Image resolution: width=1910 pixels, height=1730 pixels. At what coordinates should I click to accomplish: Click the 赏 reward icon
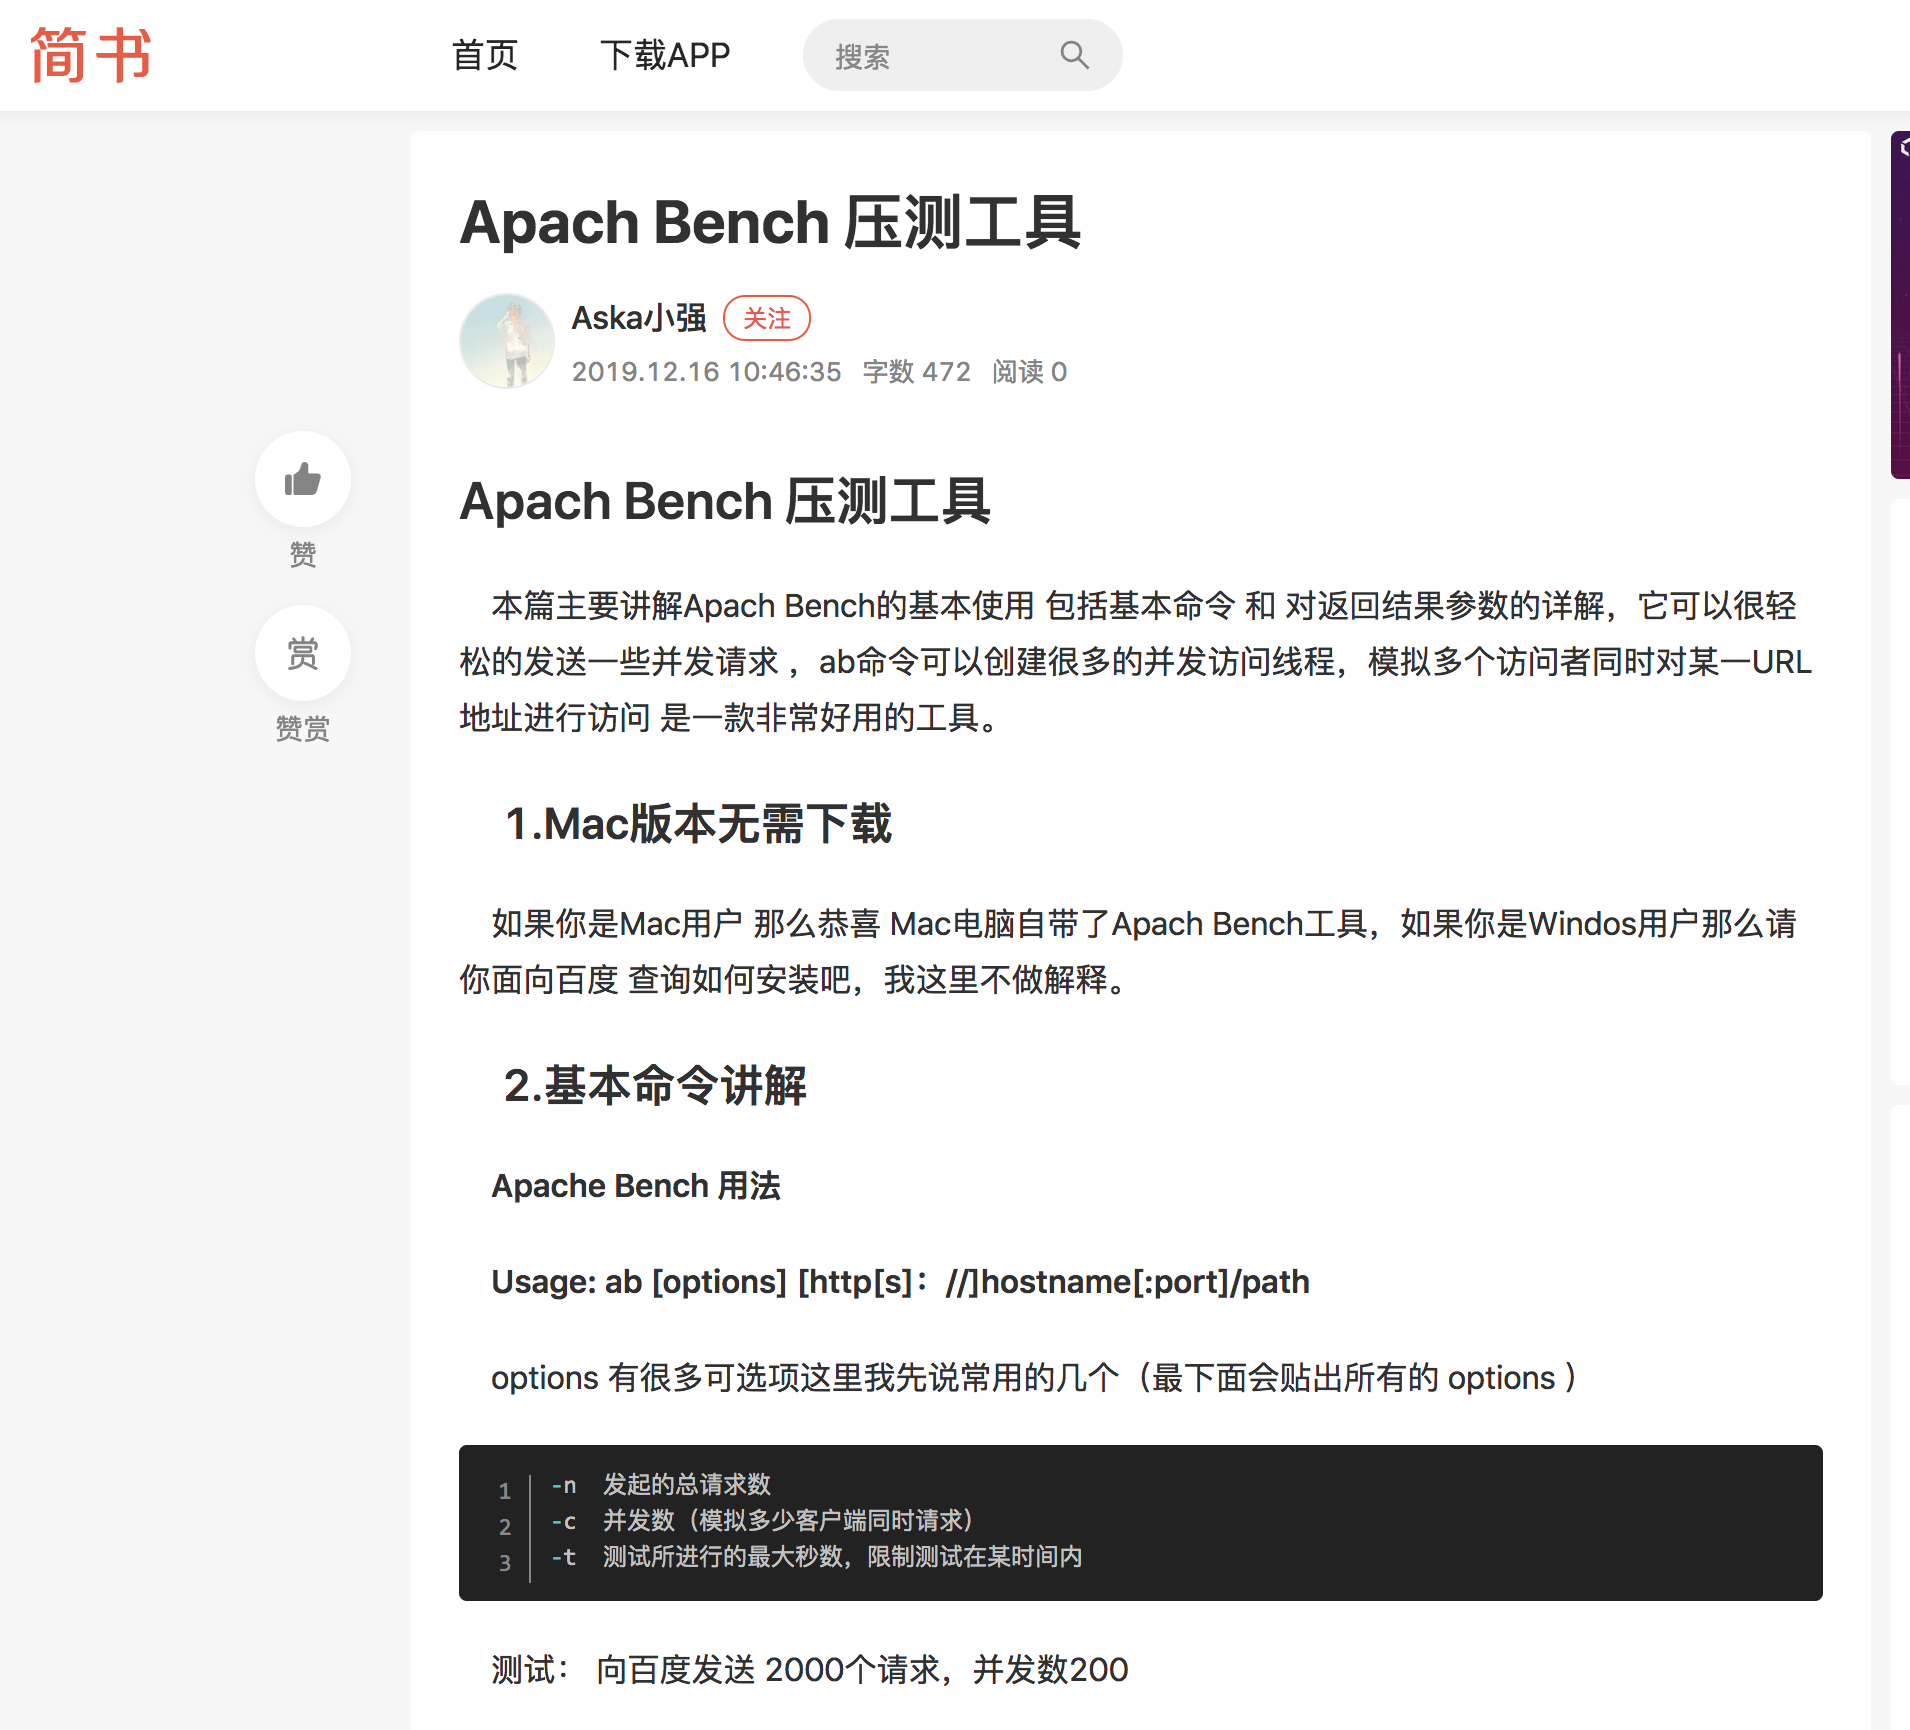tap(303, 652)
